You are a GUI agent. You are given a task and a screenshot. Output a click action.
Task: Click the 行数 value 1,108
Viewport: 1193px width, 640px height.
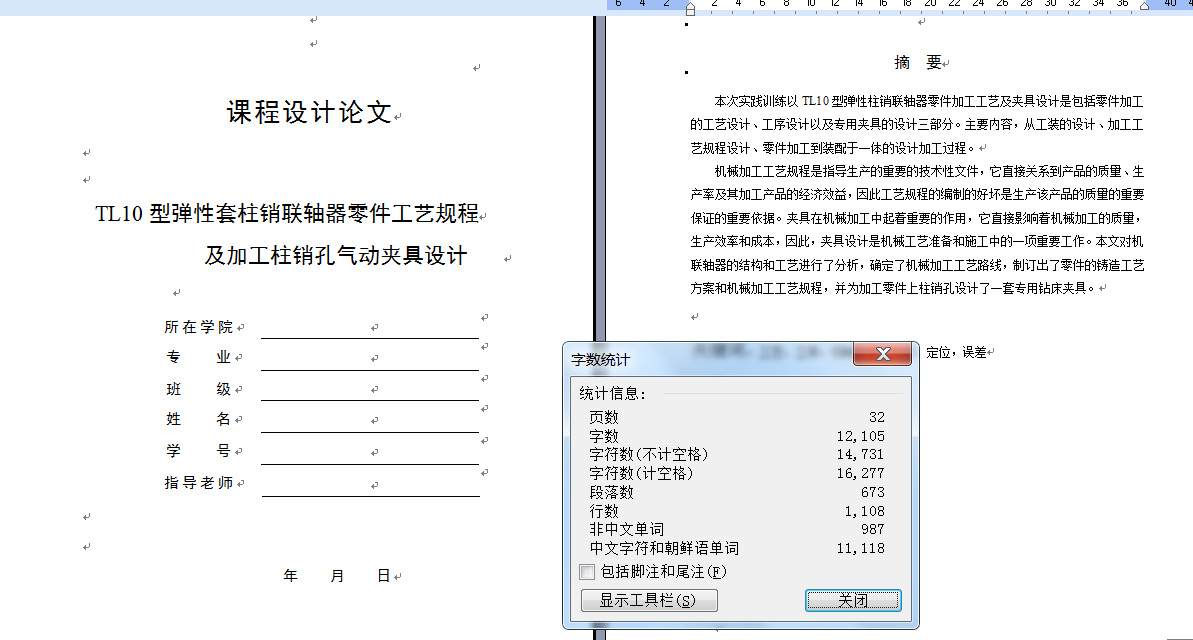pyautogui.click(x=864, y=511)
